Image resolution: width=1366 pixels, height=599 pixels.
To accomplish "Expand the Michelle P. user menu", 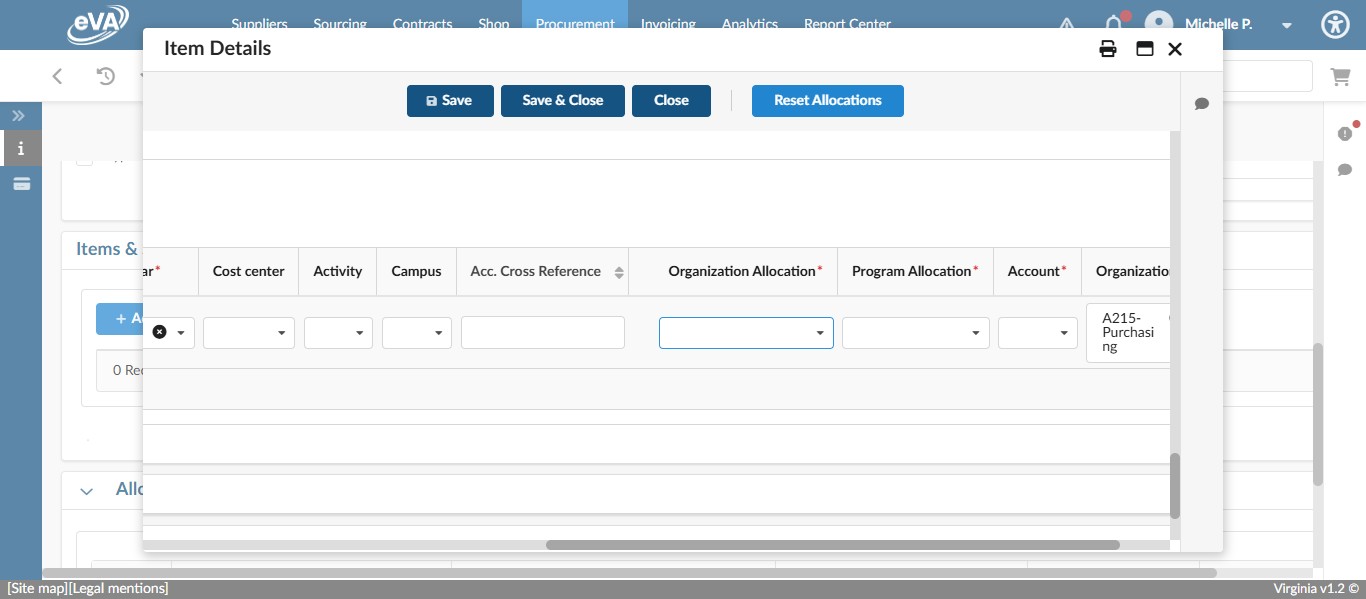I will coord(1287,24).
